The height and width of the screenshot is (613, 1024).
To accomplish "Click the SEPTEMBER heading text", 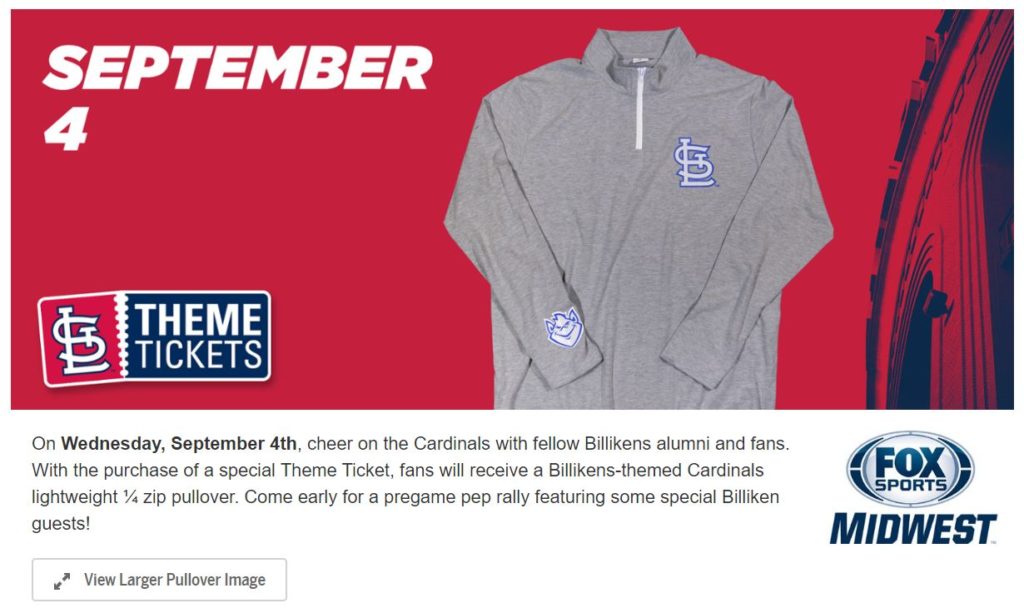I will [238, 68].
